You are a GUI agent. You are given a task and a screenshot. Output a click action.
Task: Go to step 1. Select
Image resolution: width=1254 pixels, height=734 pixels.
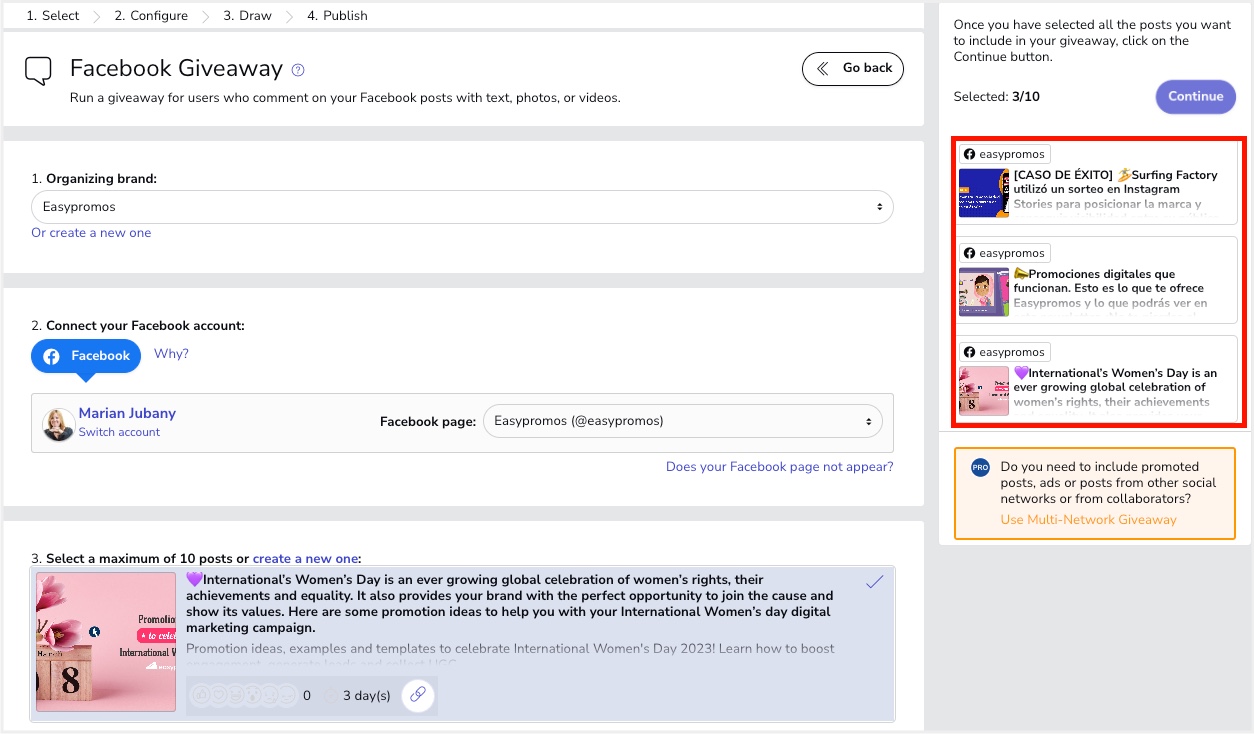(x=53, y=15)
